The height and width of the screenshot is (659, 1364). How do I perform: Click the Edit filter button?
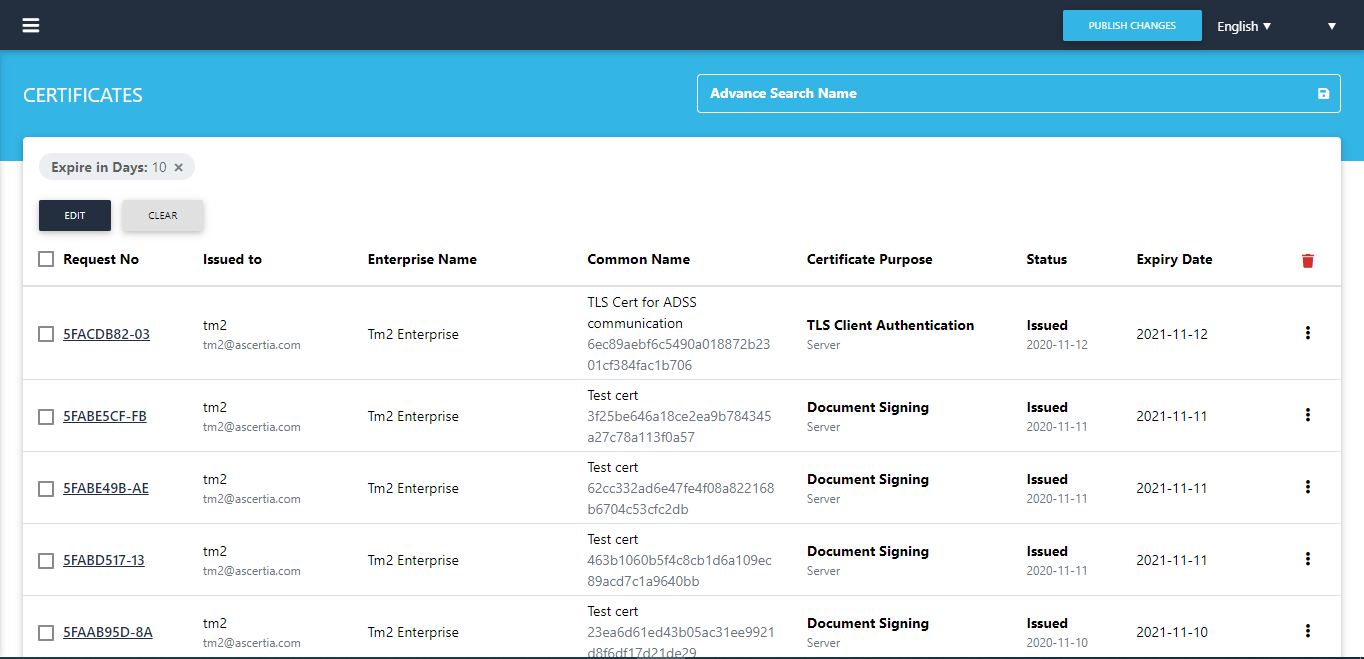pyautogui.click(x=75, y=215)
